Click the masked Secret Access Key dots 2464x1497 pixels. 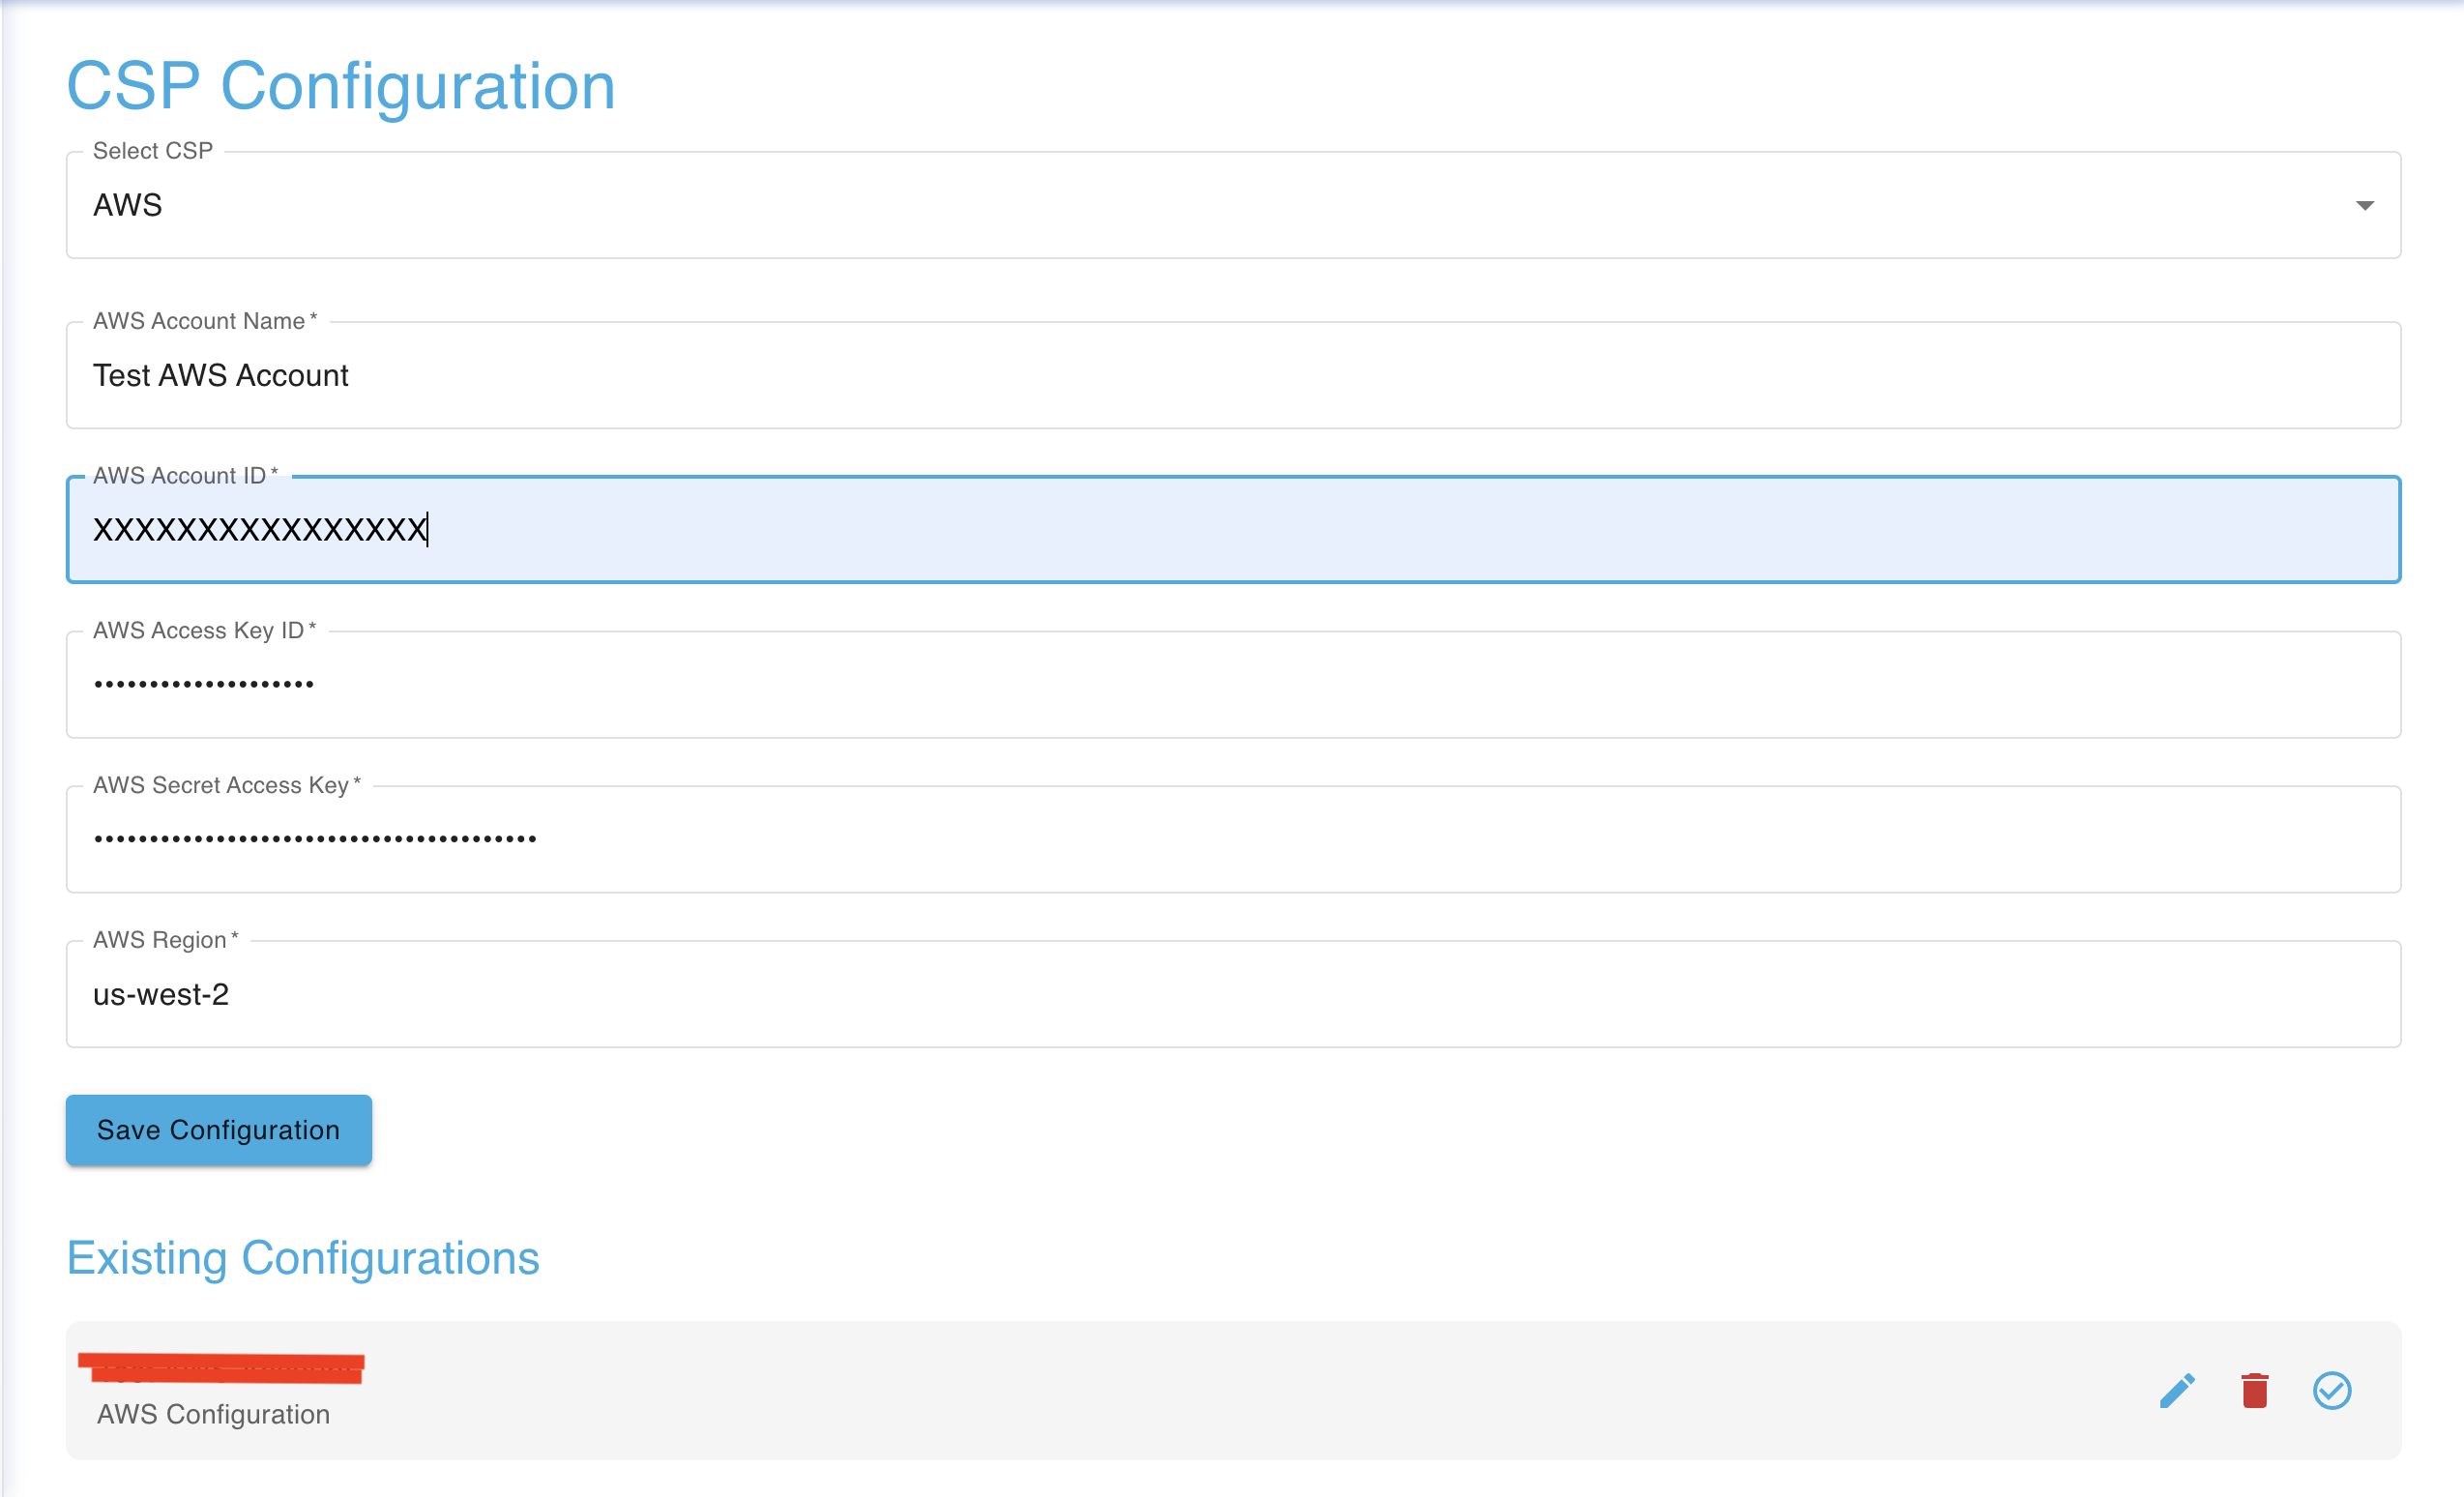tap(315, 839)
